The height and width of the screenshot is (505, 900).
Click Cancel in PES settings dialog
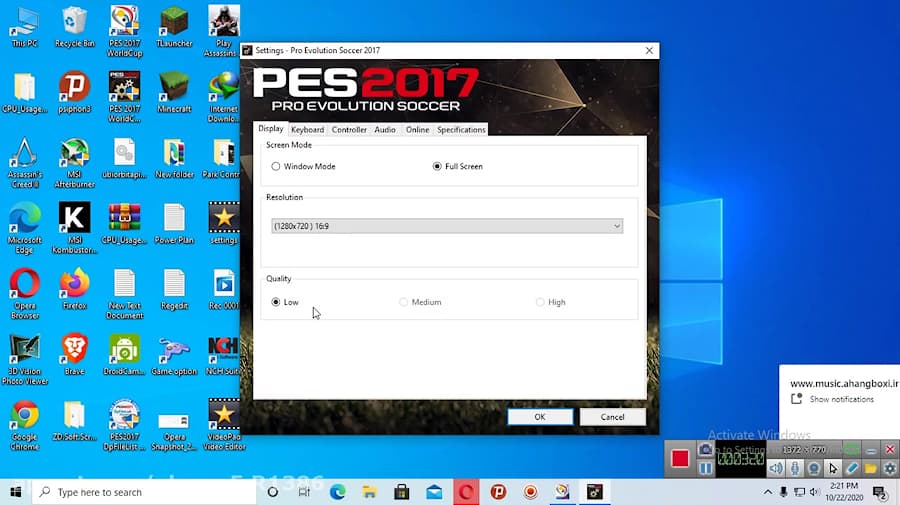click(612, 417)
